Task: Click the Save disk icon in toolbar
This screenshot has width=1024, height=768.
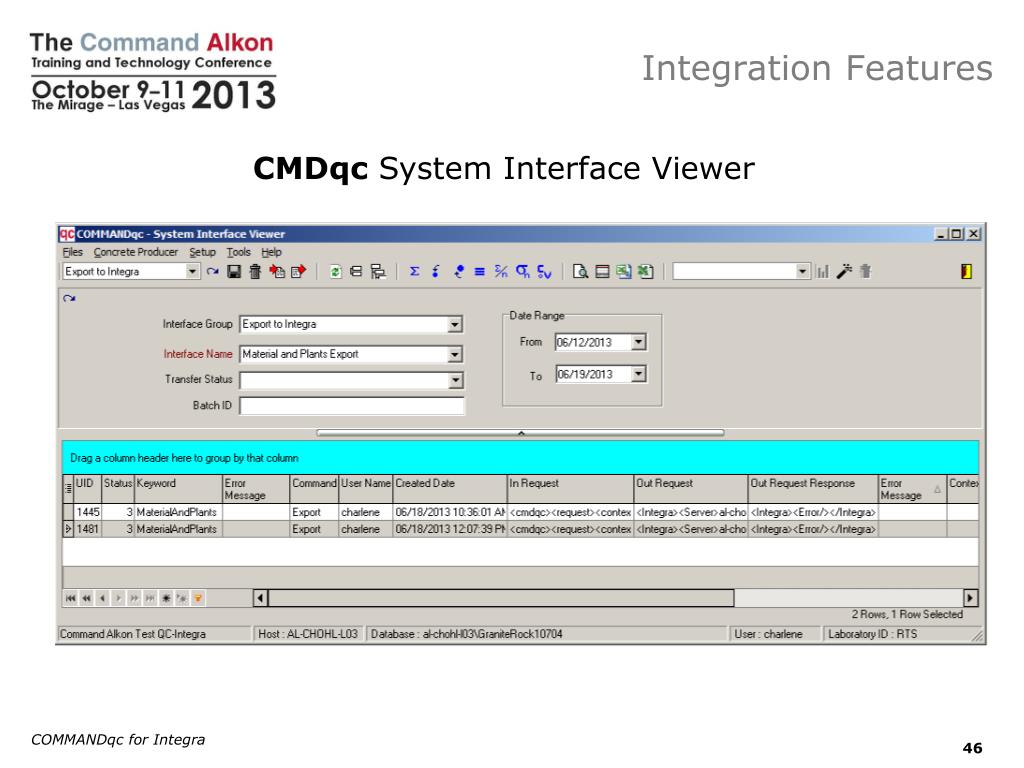Action: coord(234,272)
